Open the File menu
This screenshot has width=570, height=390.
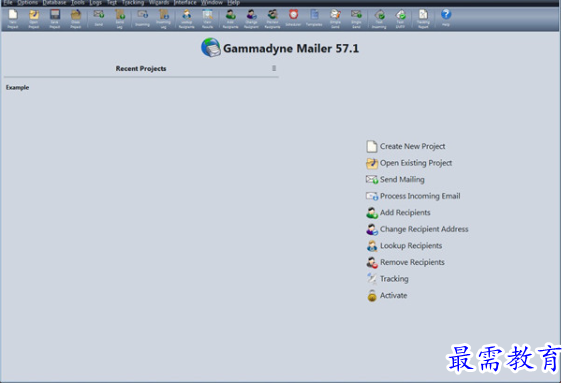8,3
